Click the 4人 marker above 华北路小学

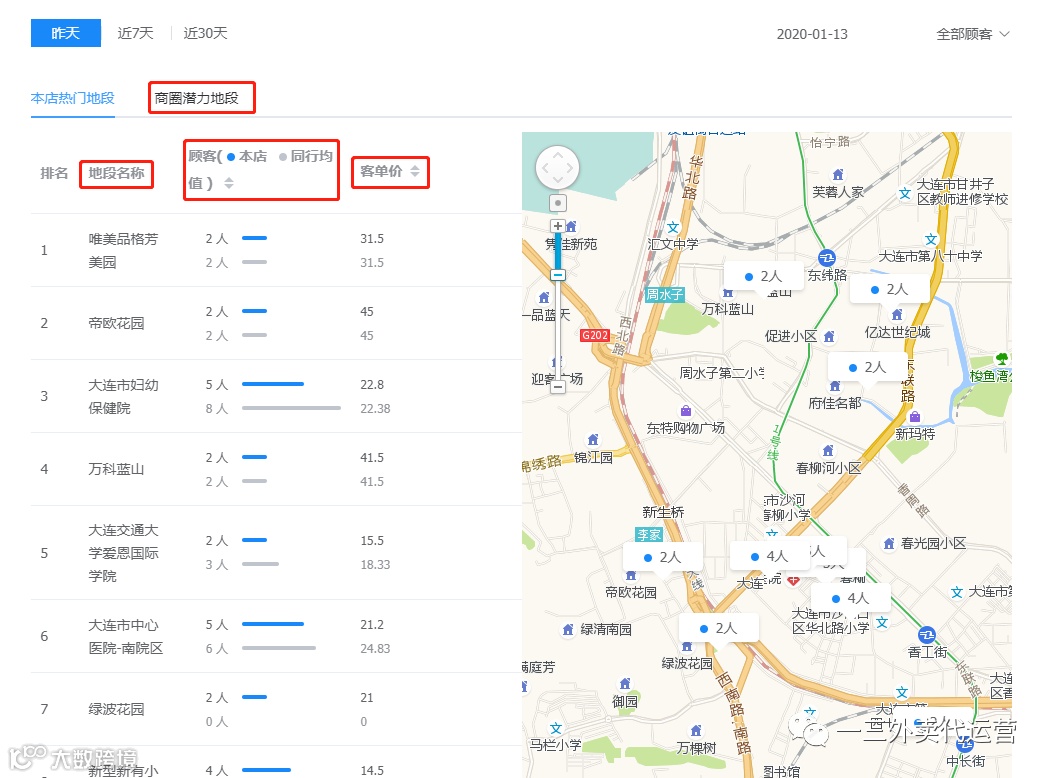(850, 598)
